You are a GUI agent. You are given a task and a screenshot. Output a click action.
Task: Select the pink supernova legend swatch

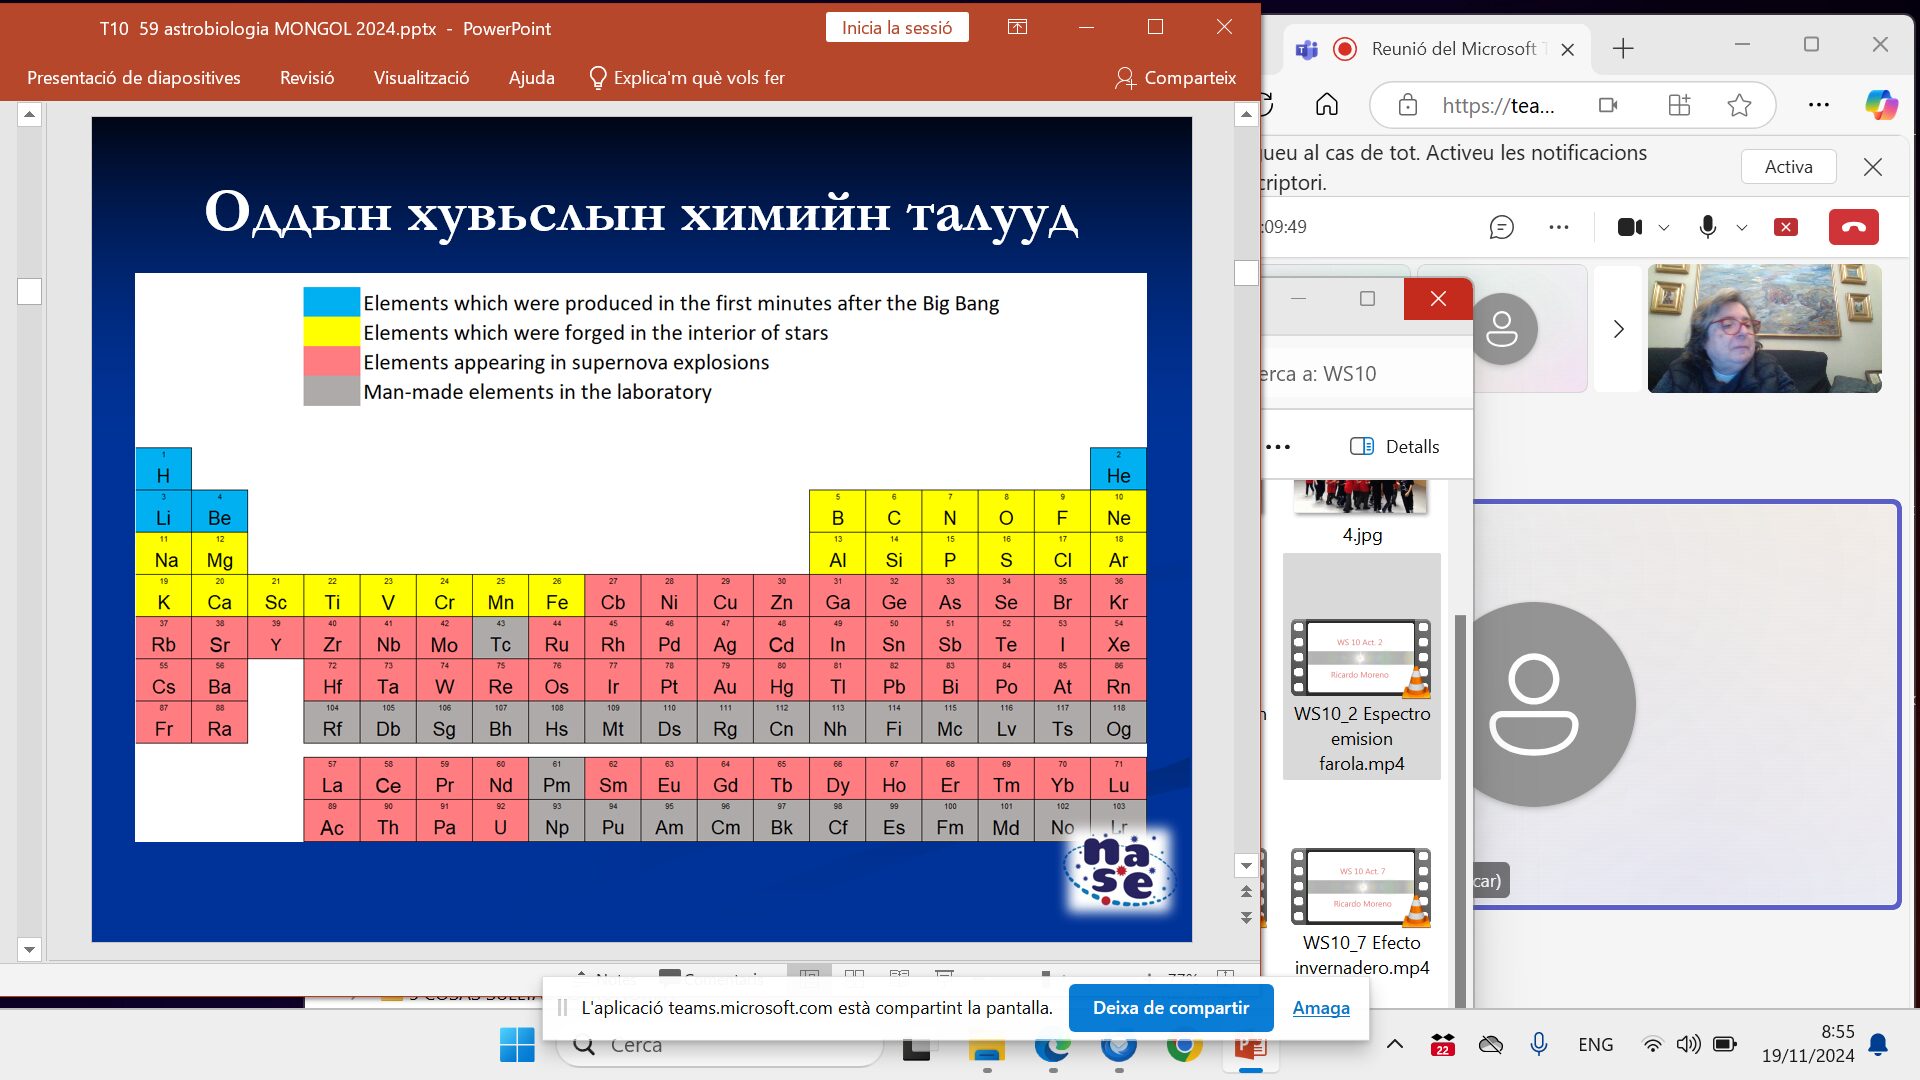coord(331,361)
